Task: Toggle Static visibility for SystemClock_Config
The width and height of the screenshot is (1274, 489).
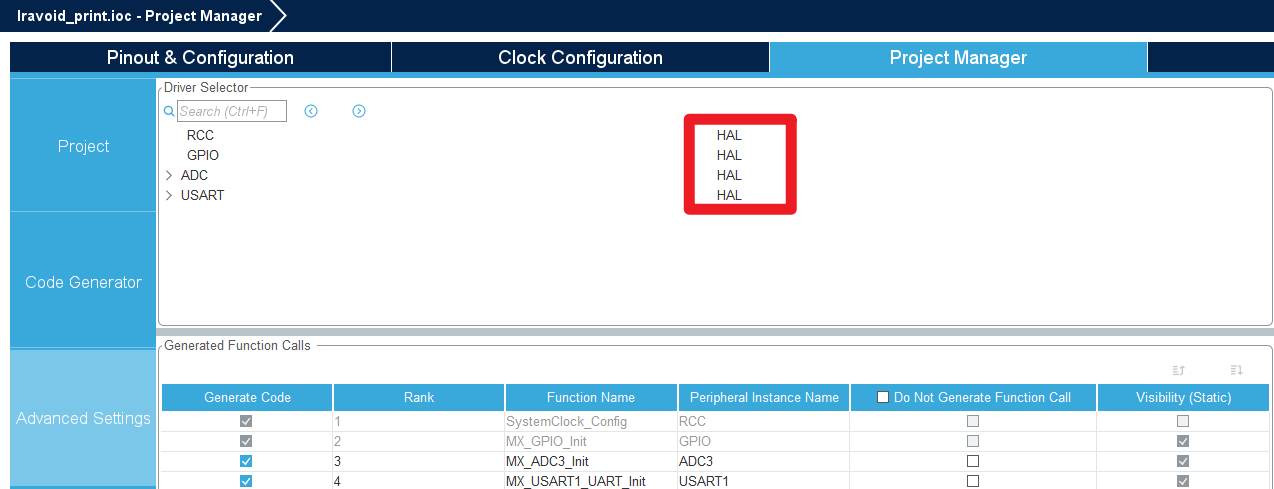Action: pos(1184,421)
